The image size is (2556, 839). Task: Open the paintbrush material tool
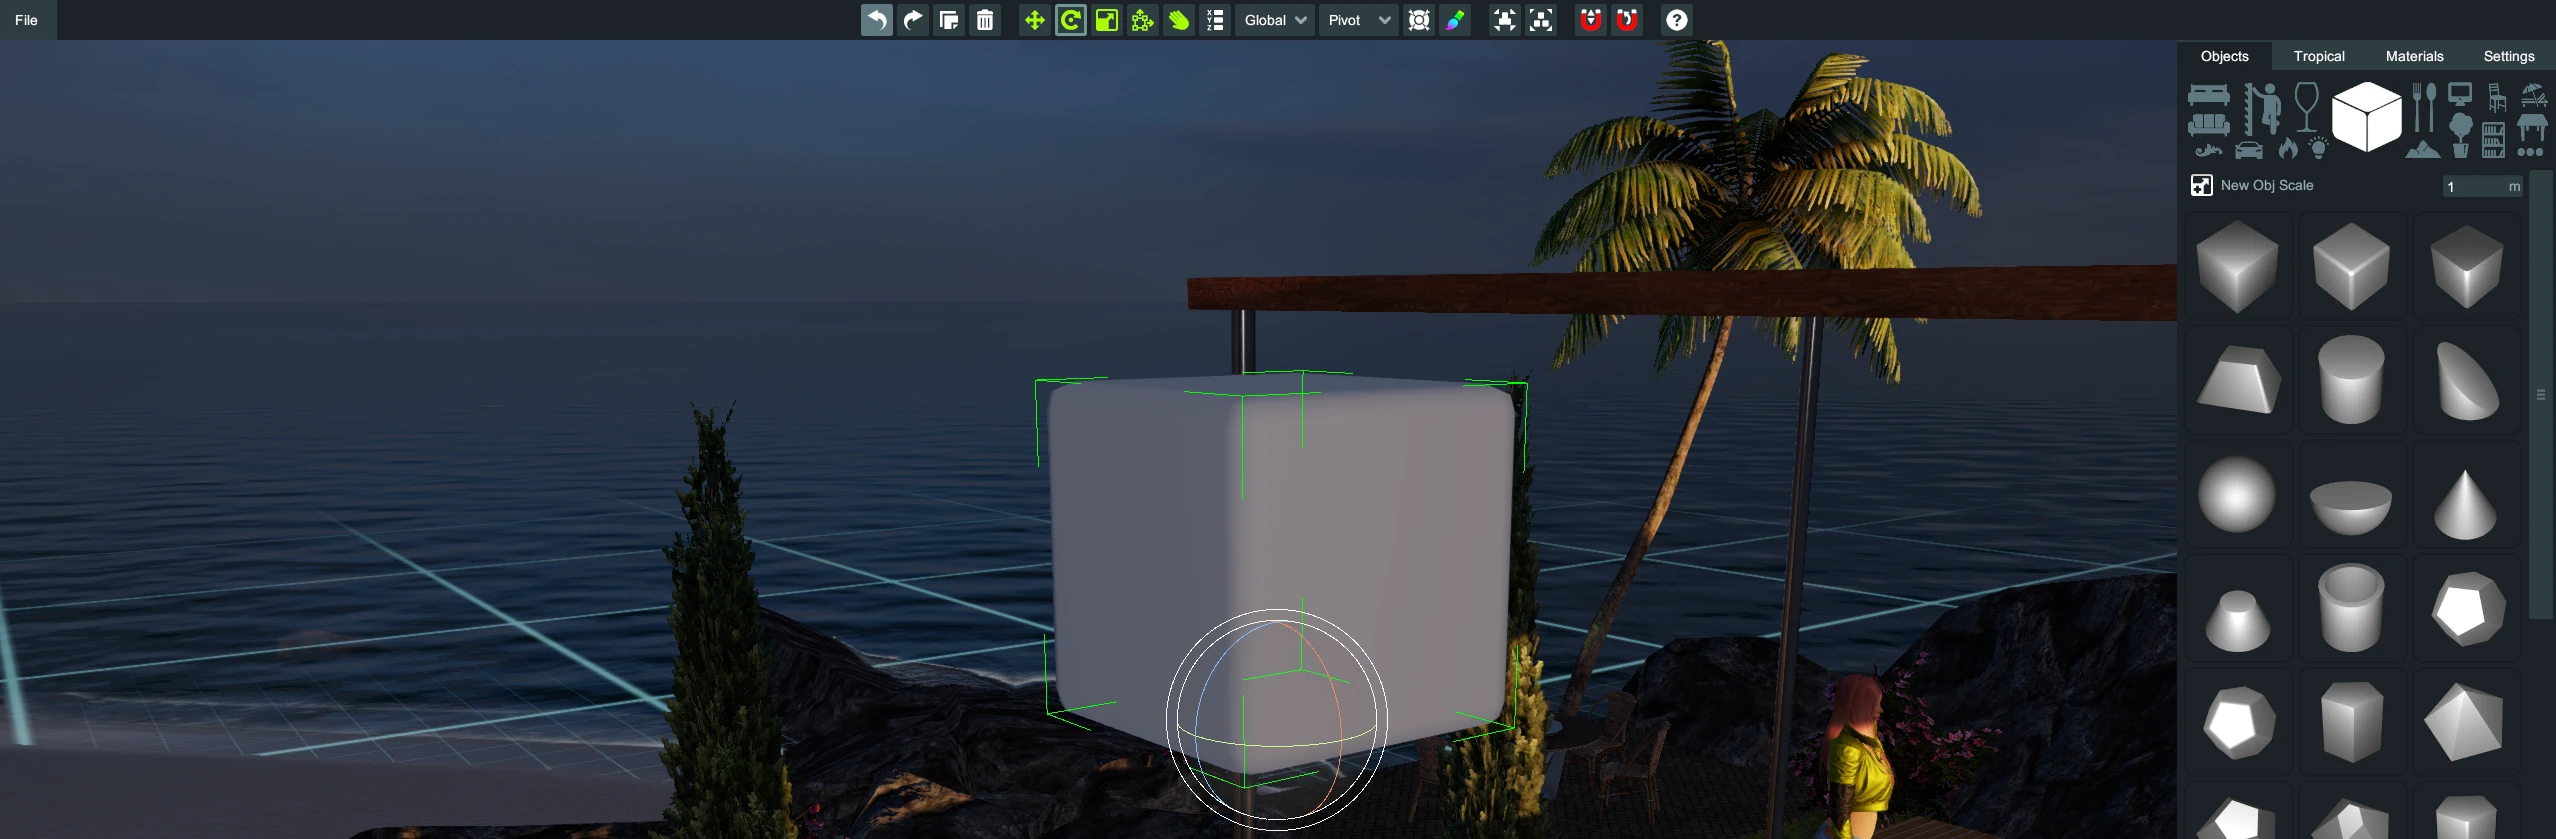coord(1455,20)
